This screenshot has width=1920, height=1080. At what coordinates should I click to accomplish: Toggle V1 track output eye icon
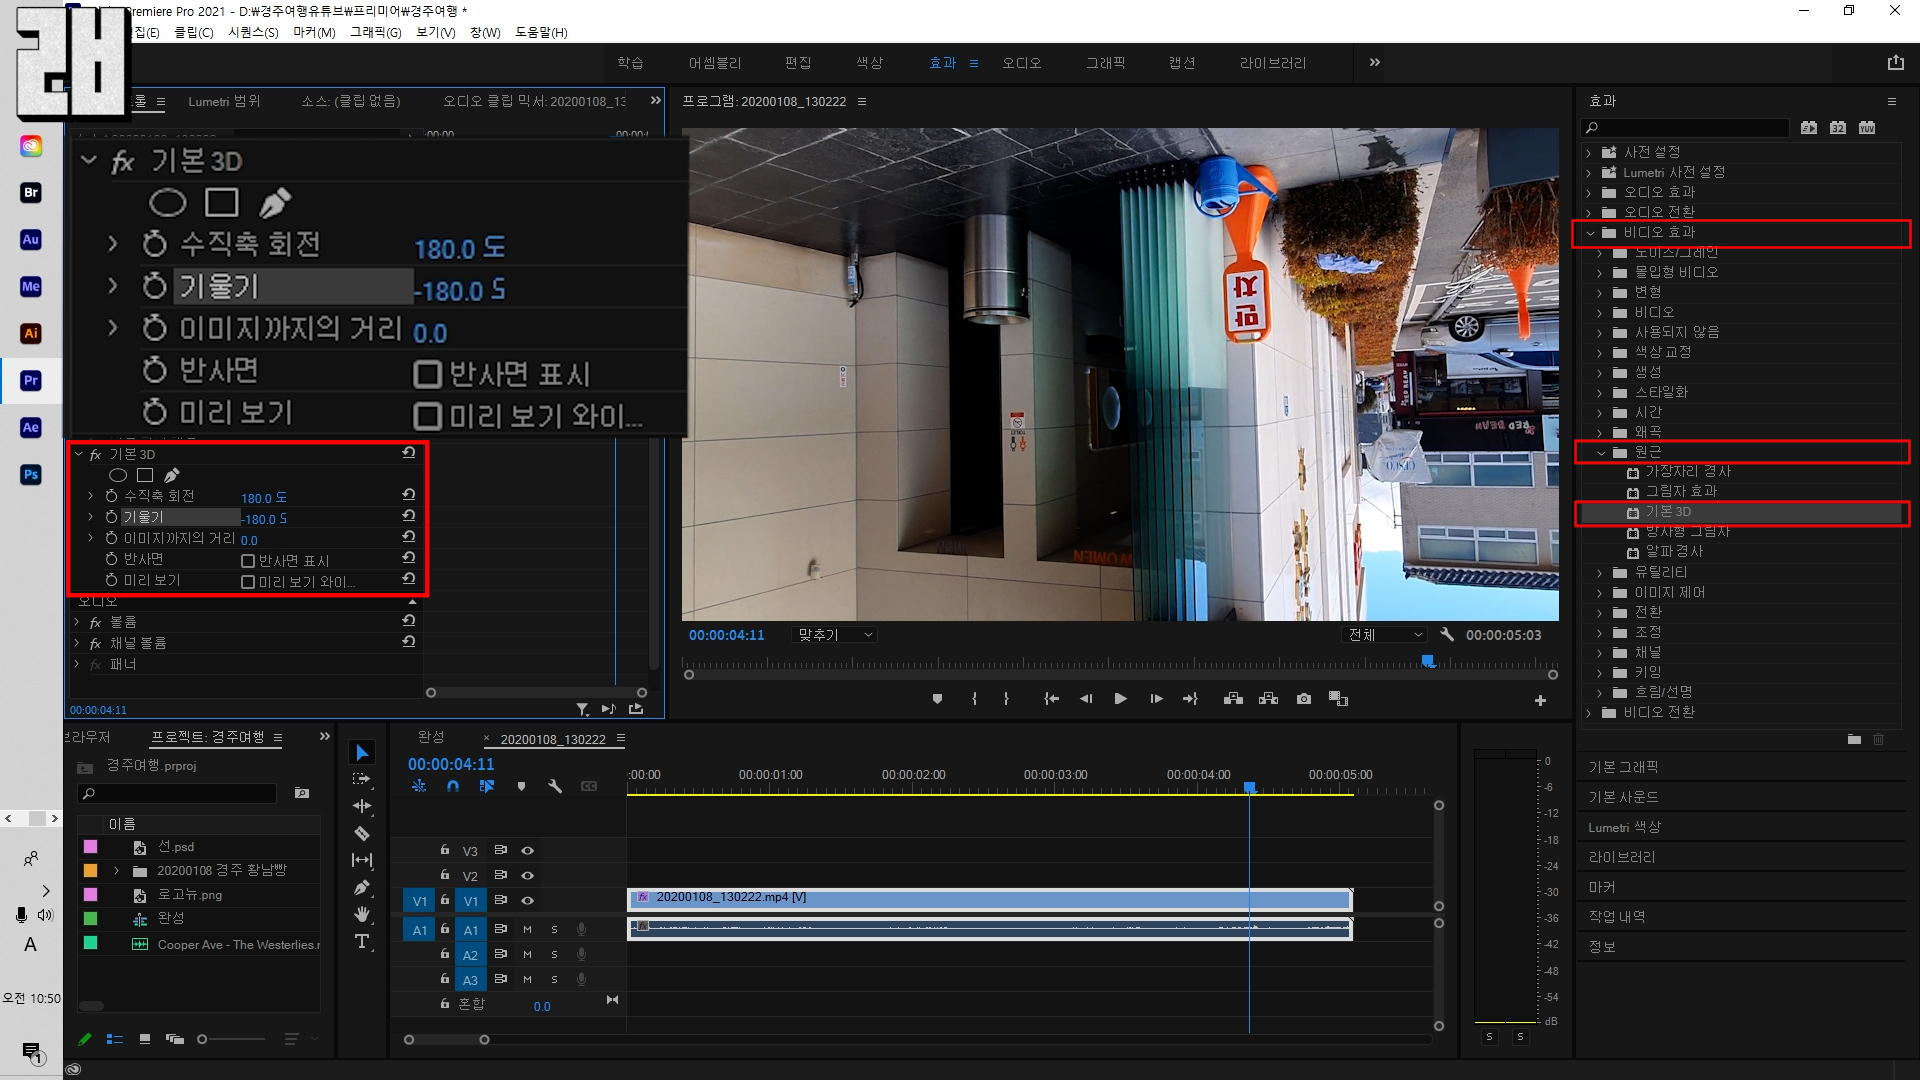[x=528, y=900]
